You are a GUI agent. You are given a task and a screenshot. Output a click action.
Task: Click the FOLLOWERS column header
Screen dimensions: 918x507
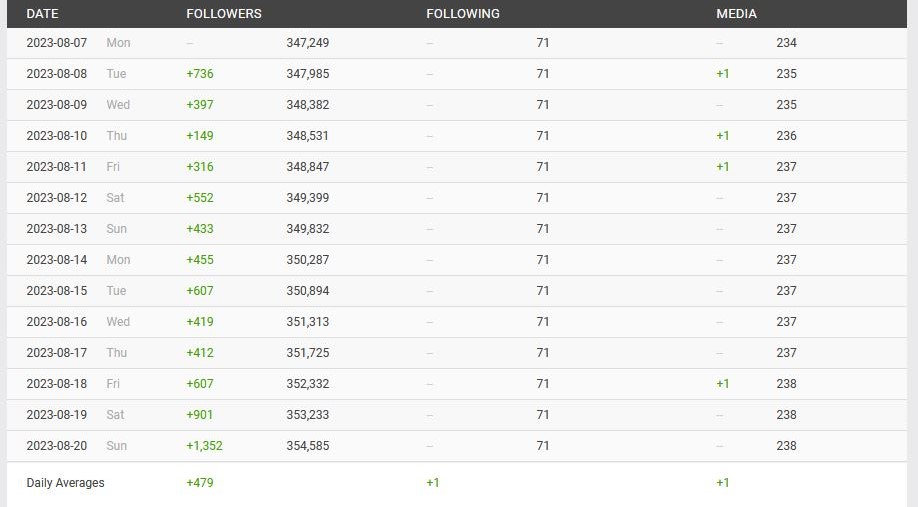pyautogui.click(x=224, y=13)
